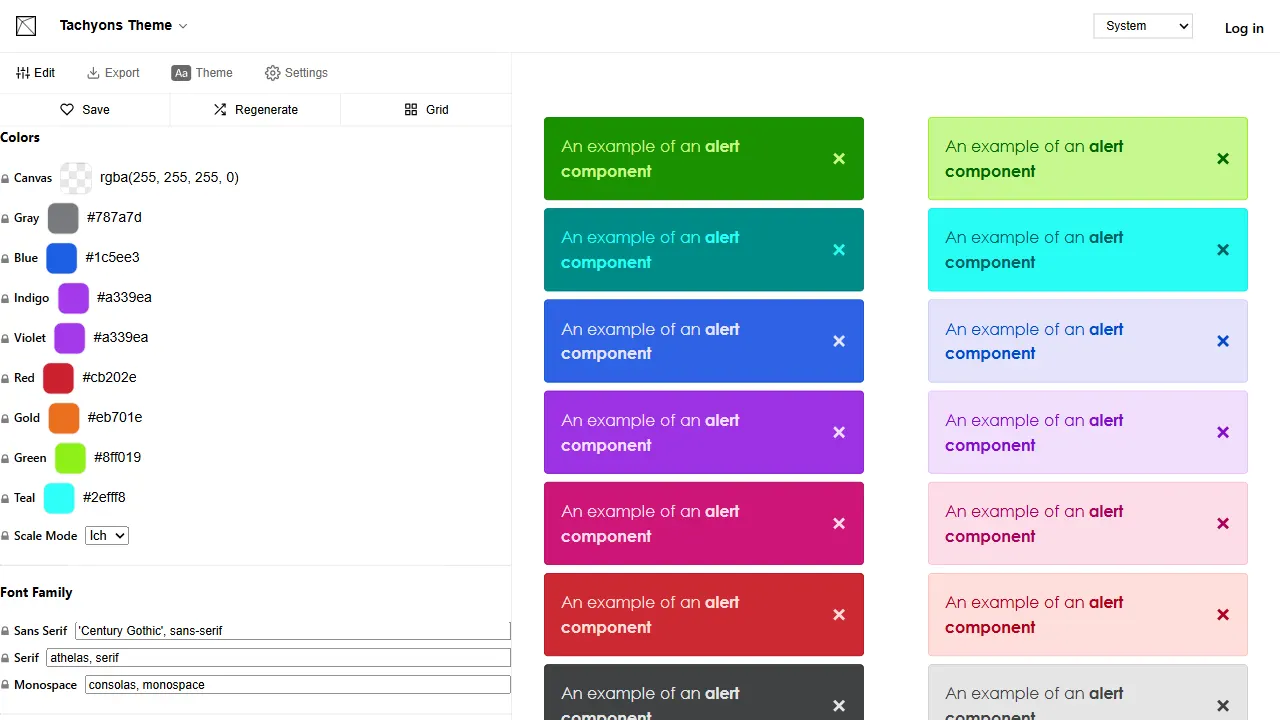Image resolution: width=1280 pixels, height=720 pixels.
Task: Click the Export download icon
Action: click(93, 73)
